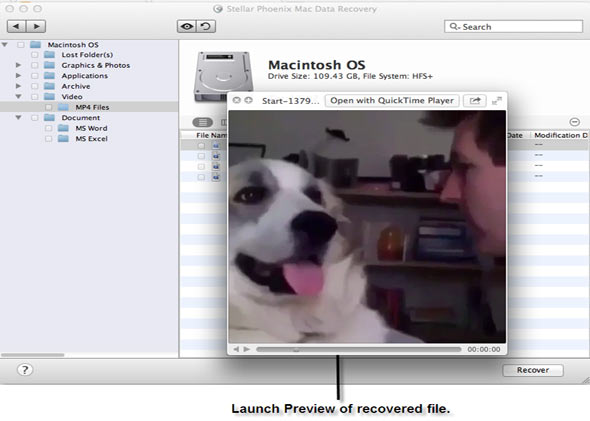The image size is (590, 421).
Task: Check the MS Word checkbox
Action: (49, 129)
